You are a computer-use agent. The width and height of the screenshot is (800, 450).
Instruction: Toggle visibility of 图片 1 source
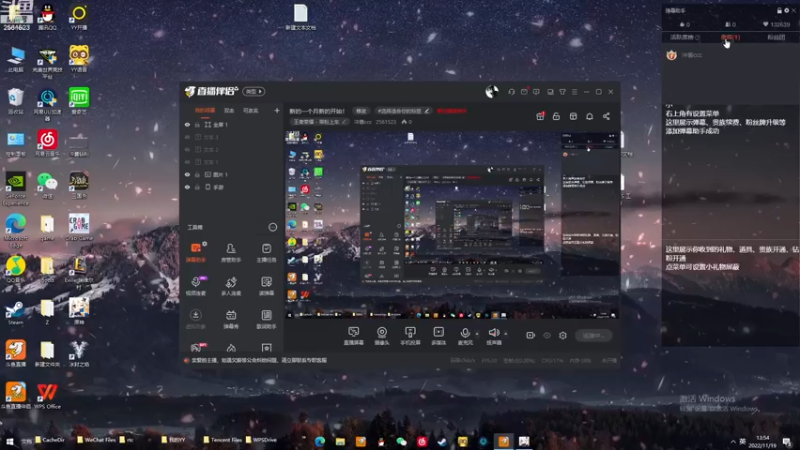click(x=187, y=174)
